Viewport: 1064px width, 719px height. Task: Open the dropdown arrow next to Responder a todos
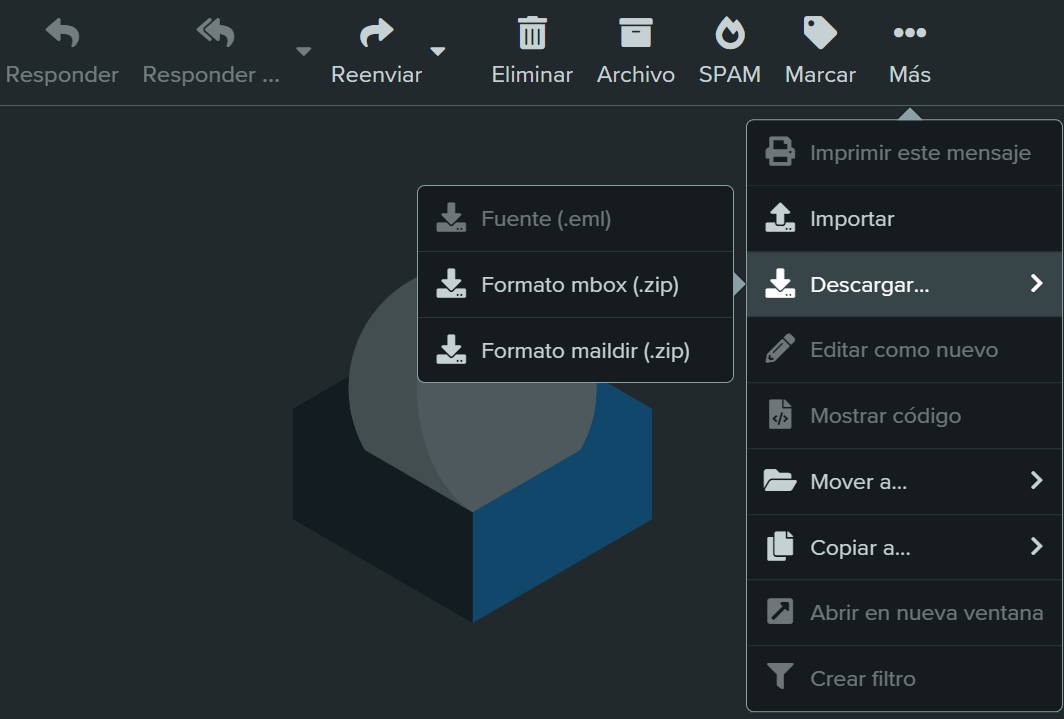click(x=303, y=52)
